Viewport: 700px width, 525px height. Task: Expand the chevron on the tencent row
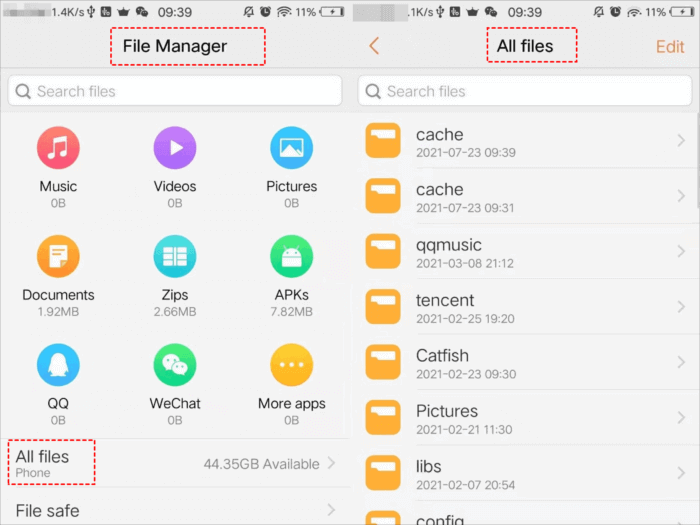(681, 307)
